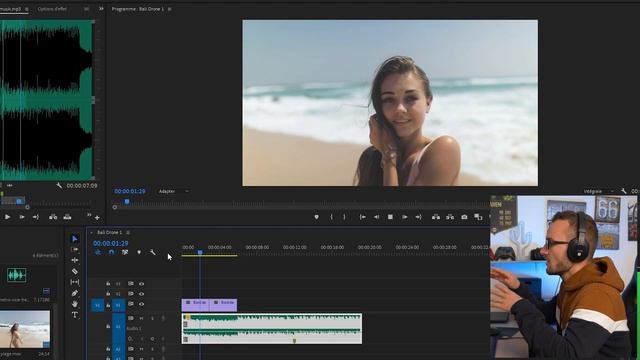
Task: Step forward one frame in Program monitor
Action: [404, 217]
